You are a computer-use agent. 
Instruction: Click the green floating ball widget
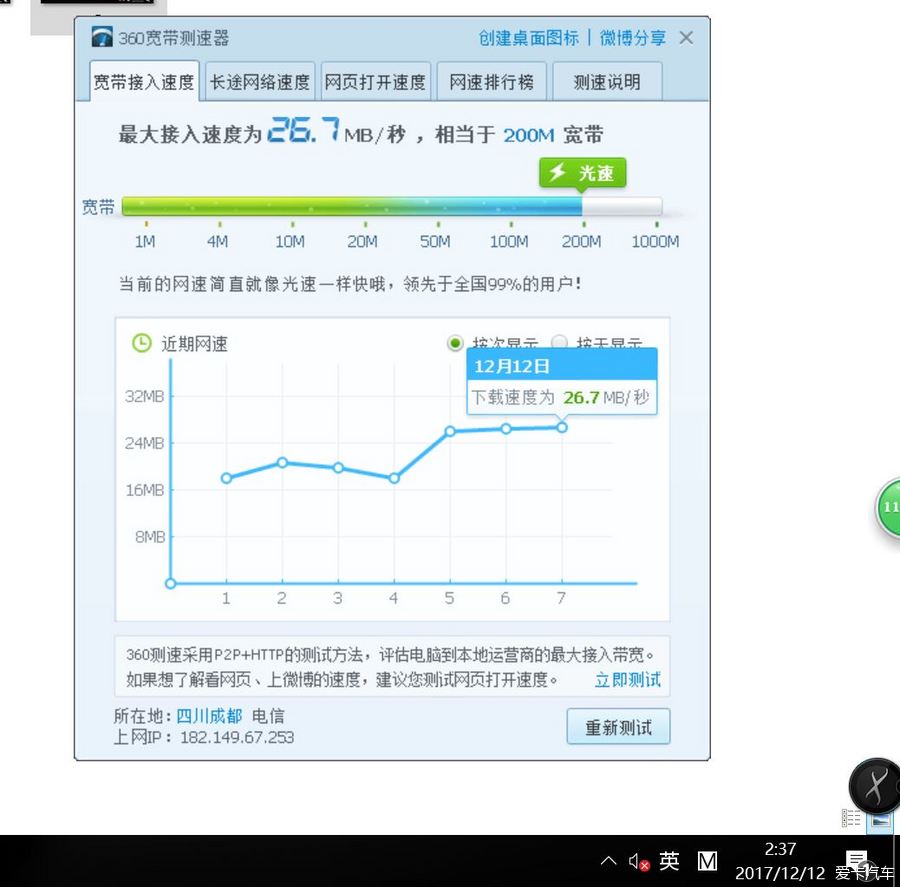(x=888, y=508)
